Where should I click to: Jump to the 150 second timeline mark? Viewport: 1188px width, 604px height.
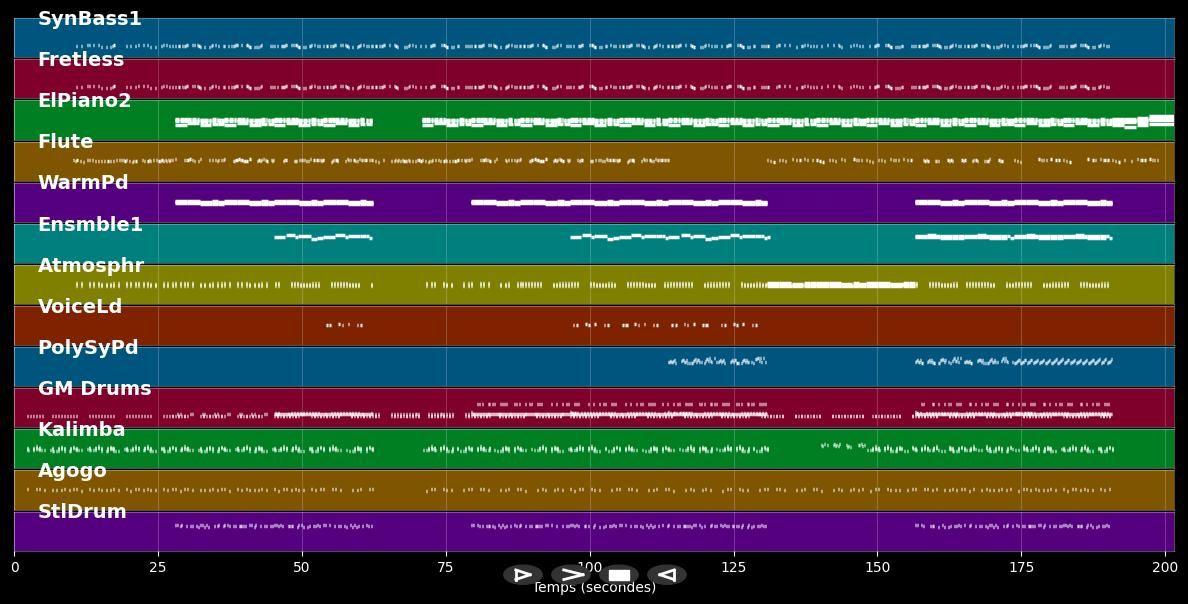coord(877,568)
